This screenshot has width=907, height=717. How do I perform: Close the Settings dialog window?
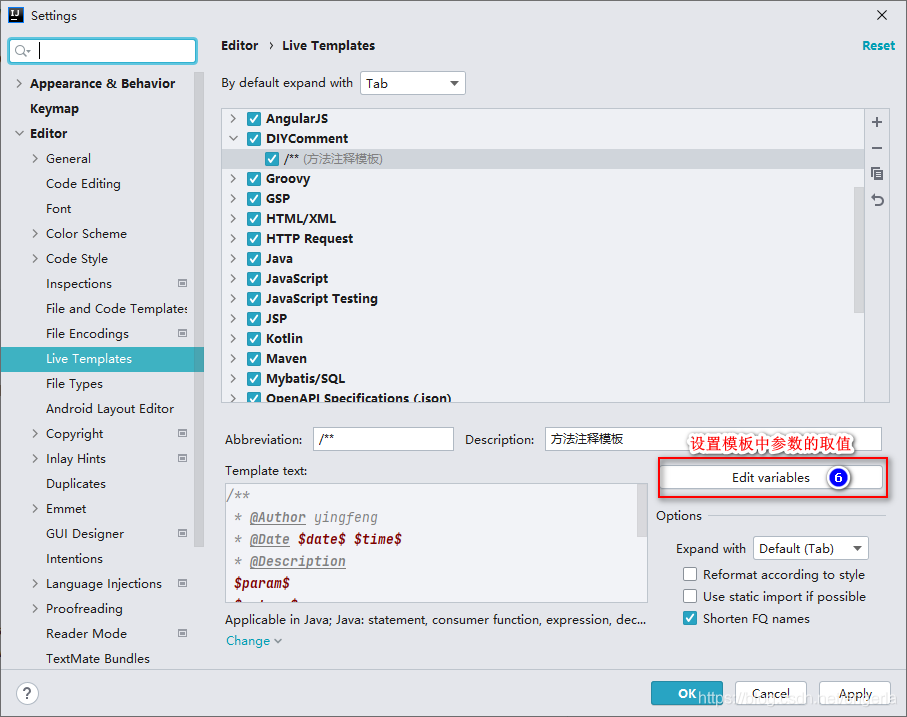(882, 16)
